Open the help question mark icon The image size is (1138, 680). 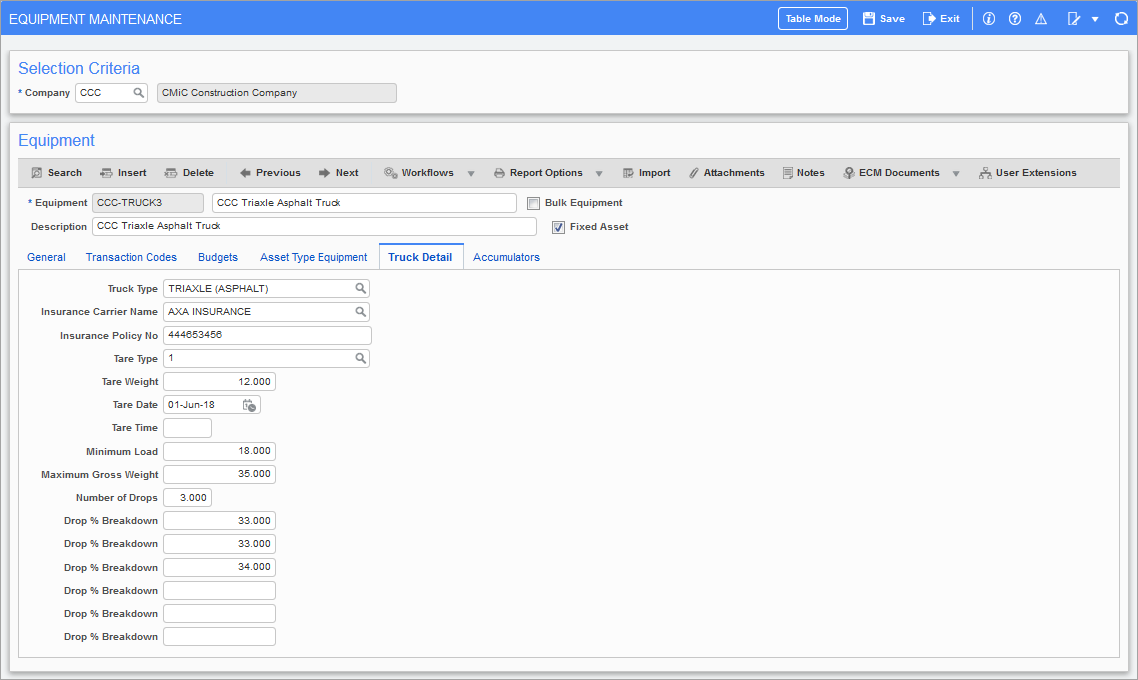[x=1015, y=19]
